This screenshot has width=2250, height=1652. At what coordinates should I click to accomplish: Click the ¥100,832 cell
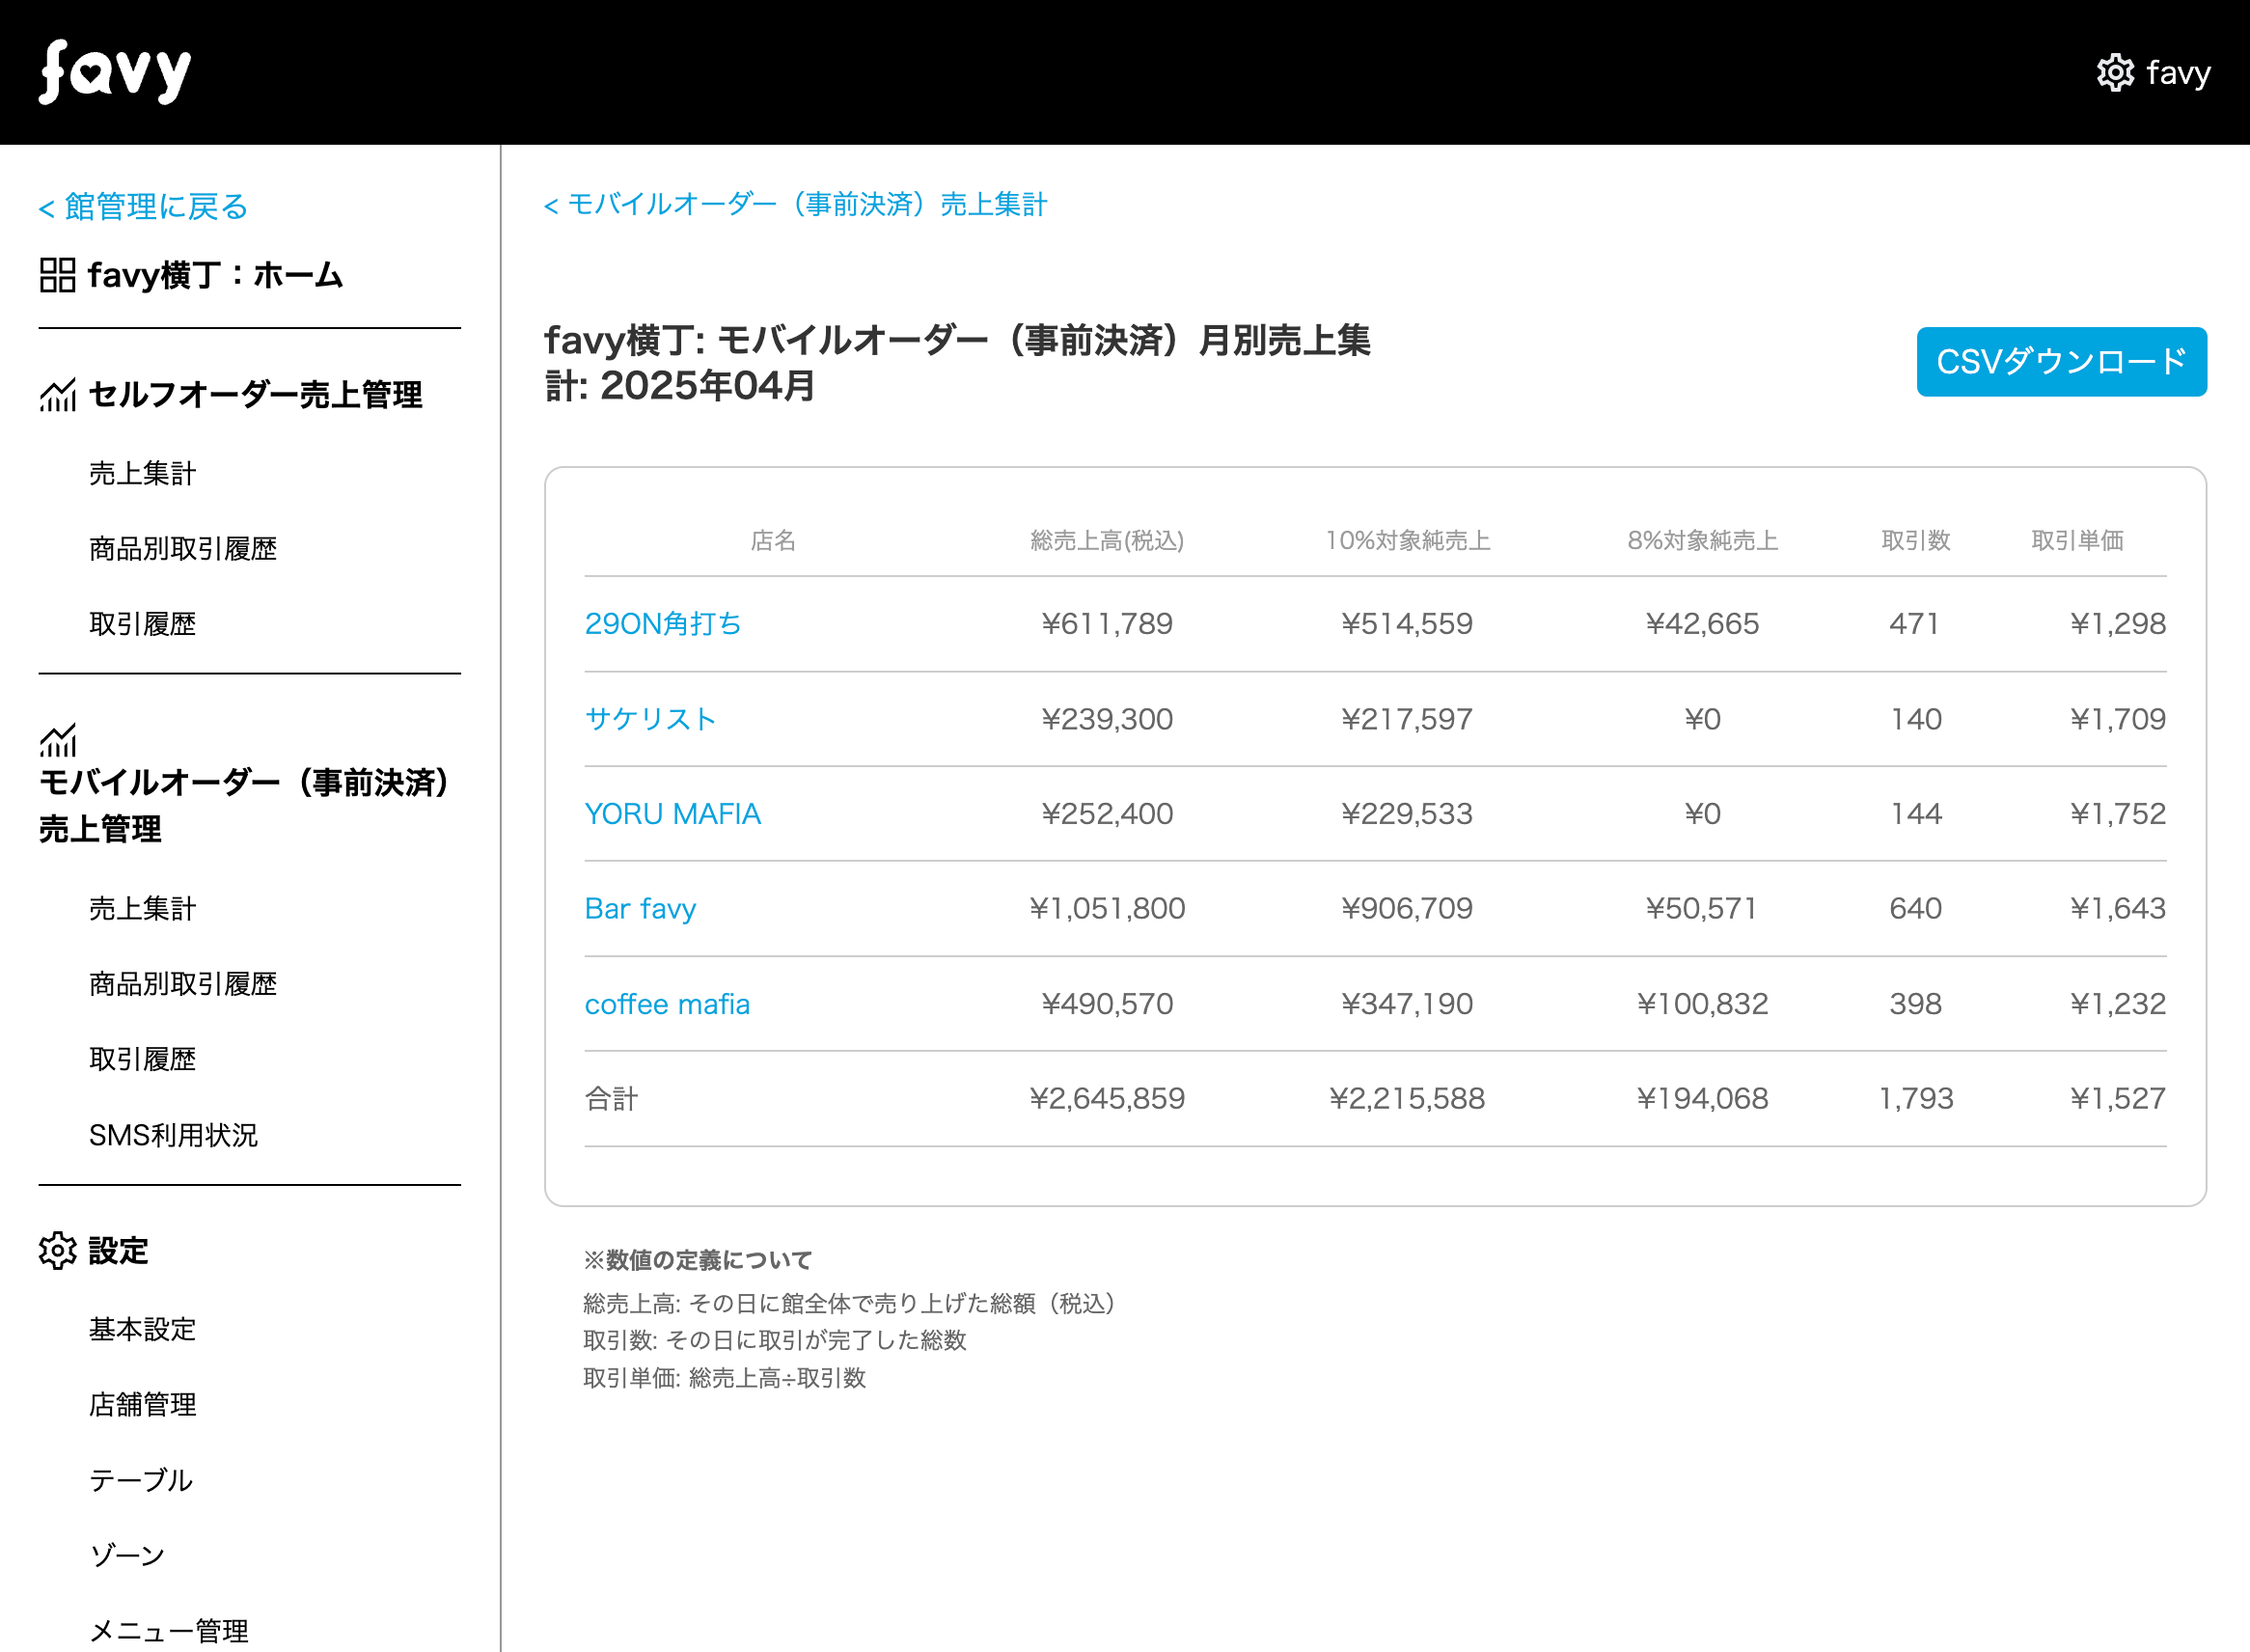[1702, 1003]
